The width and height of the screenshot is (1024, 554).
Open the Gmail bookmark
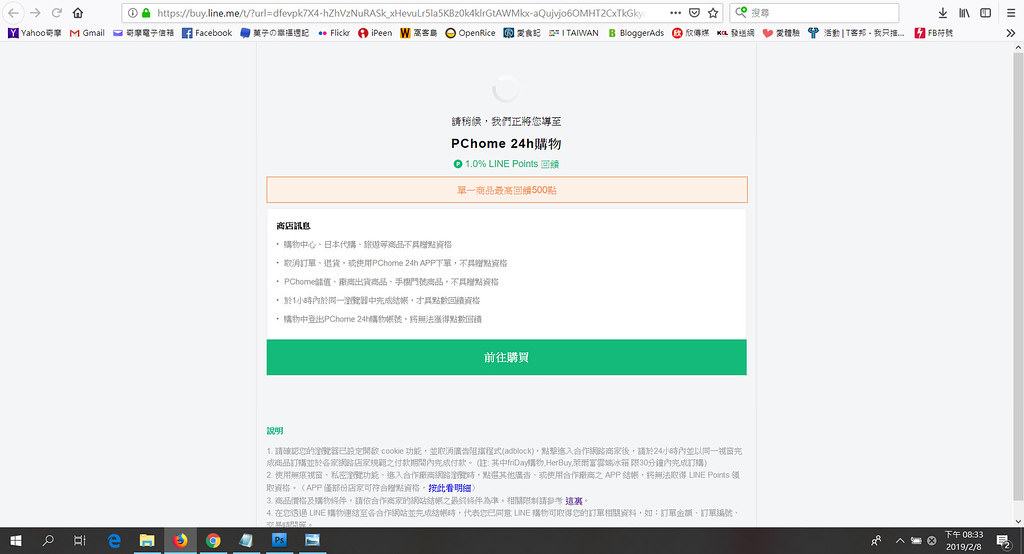tap(87, 33)
